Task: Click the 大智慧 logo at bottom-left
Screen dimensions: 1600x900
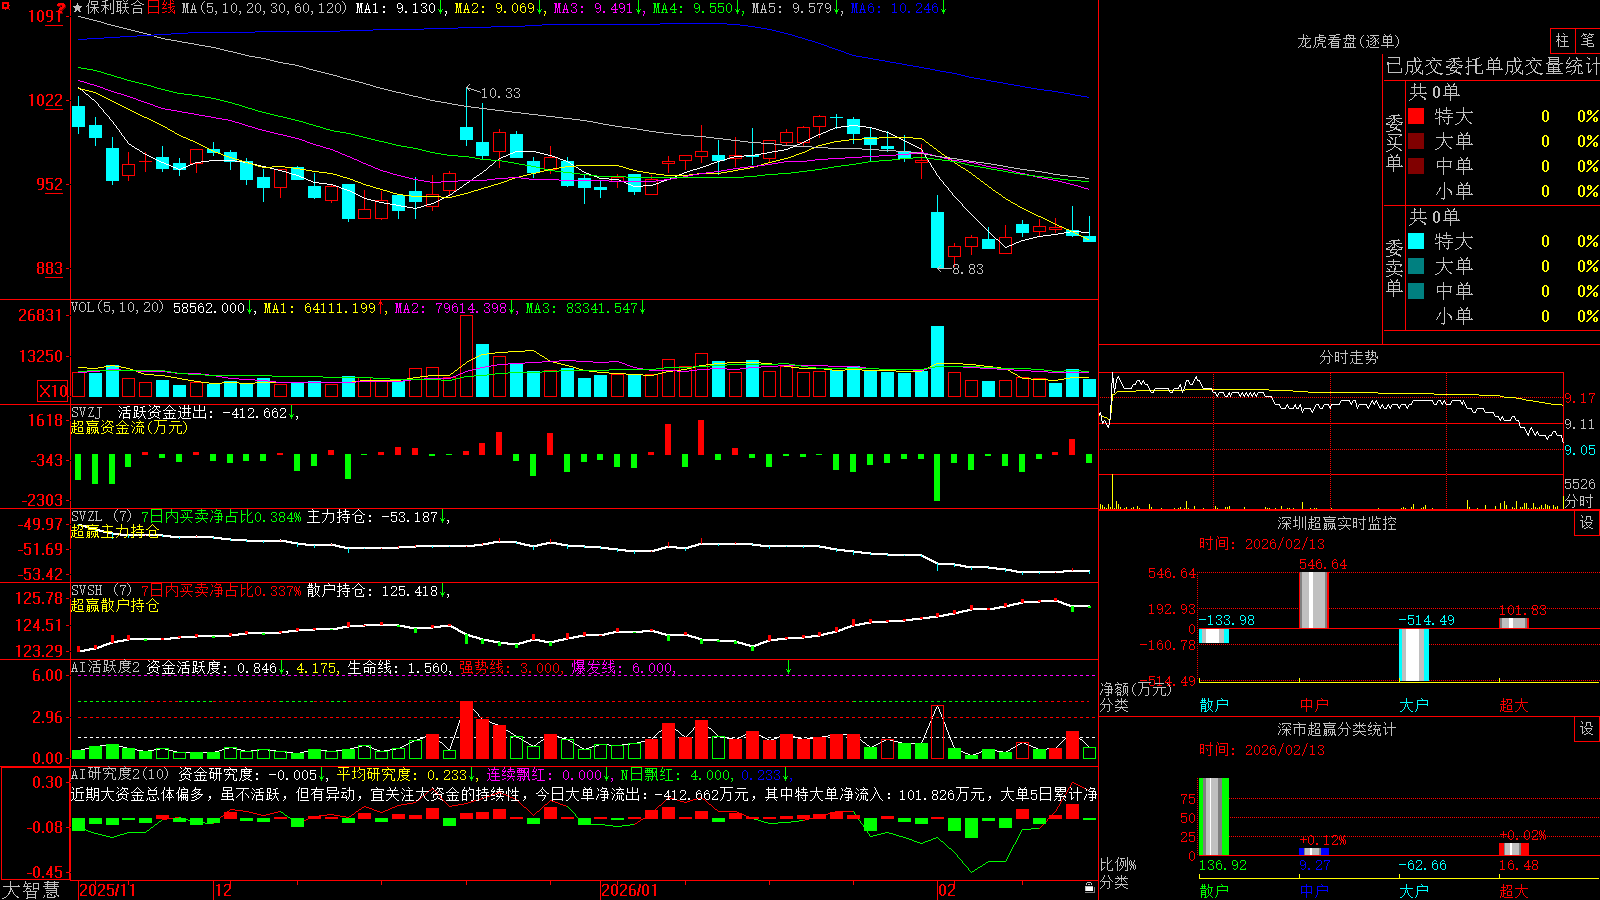Action: (31, 890)
